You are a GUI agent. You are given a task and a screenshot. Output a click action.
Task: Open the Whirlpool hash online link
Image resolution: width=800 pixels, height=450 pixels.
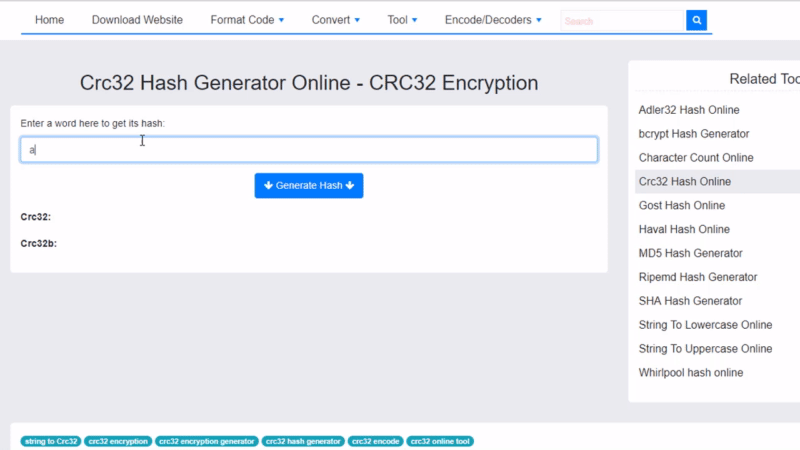690,373
